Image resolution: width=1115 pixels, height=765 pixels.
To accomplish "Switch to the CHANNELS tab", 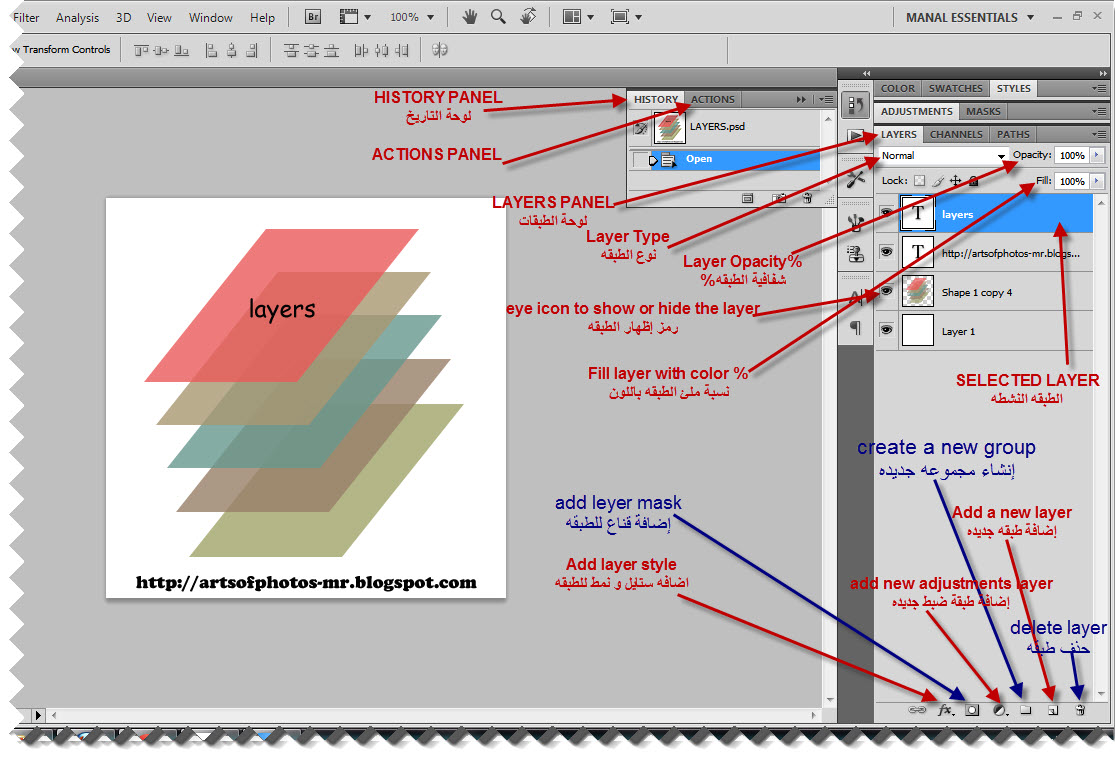I will point(956,133).
